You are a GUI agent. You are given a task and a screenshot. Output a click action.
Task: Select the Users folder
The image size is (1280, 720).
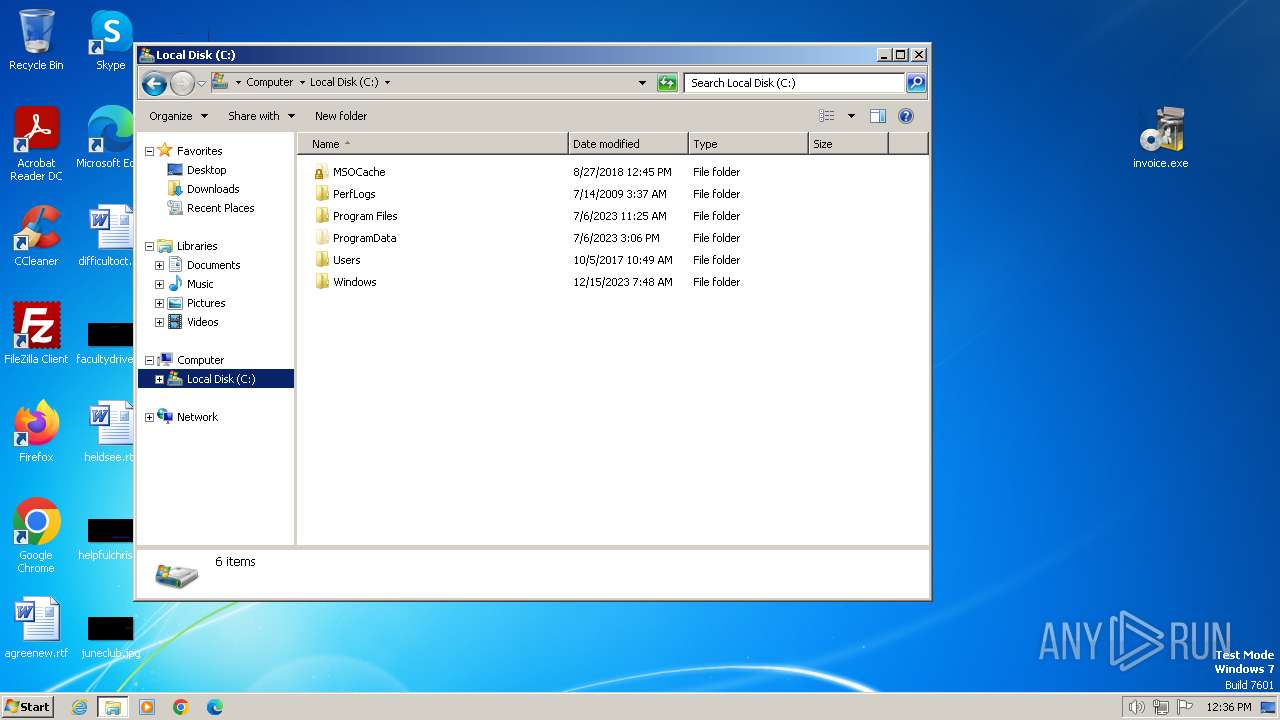[346, 260]
